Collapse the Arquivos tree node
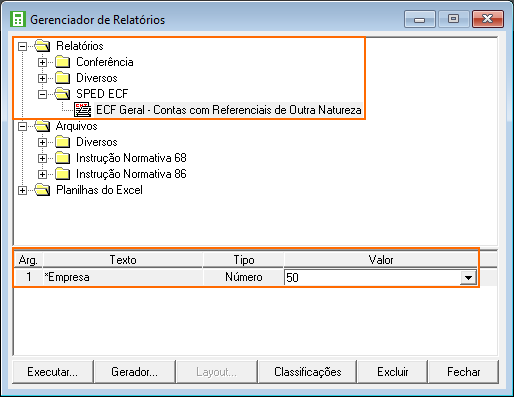 [x=22, y=126]
